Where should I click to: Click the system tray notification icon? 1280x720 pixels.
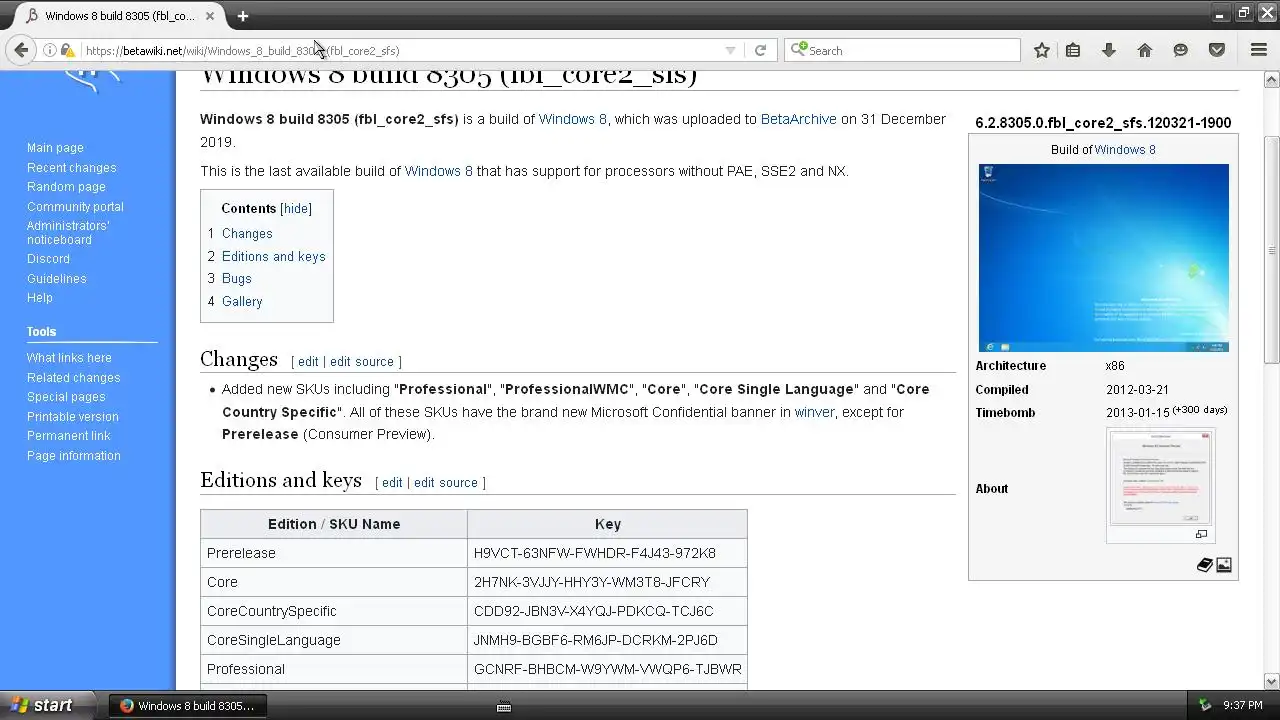pos(1205,705)
